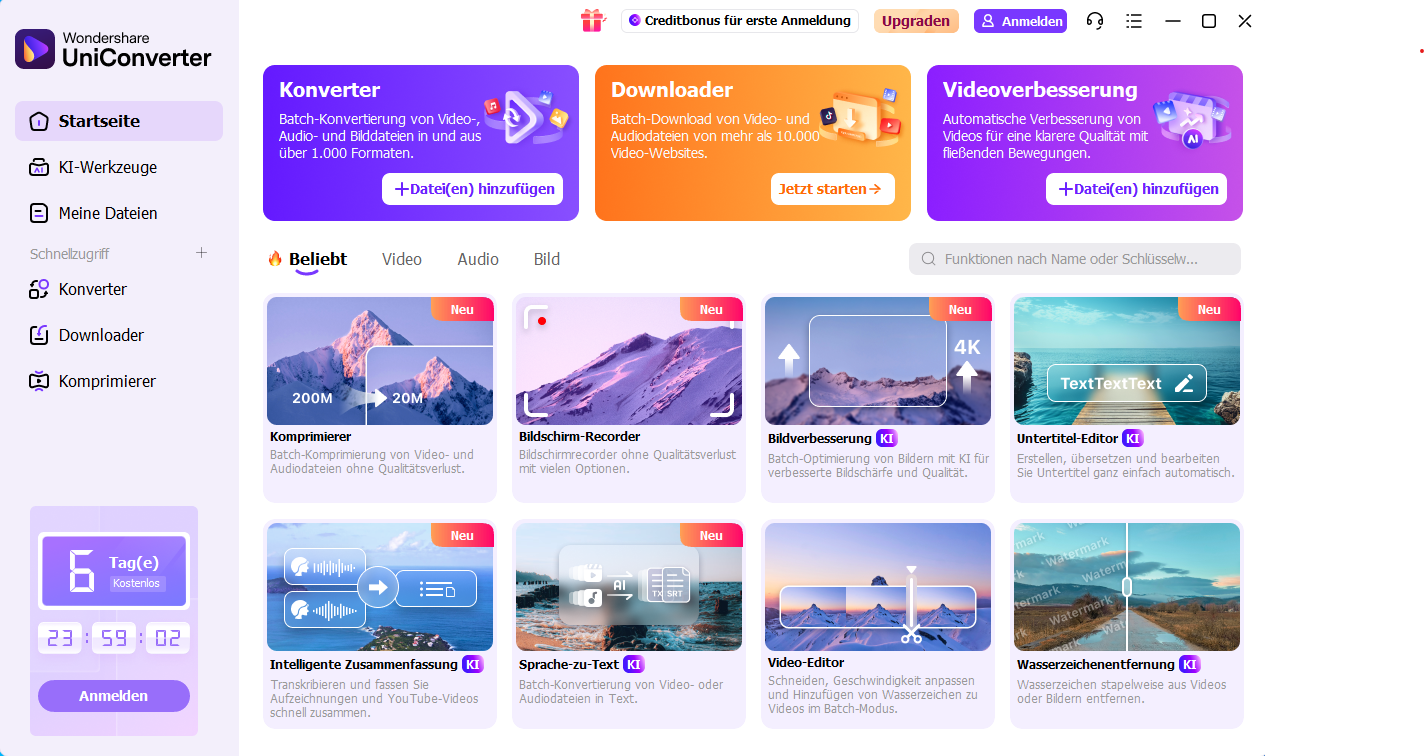Screen dimensions: 1425x756
Task: Select Meine Dateien in the sidebar
Action: (104, 213)
